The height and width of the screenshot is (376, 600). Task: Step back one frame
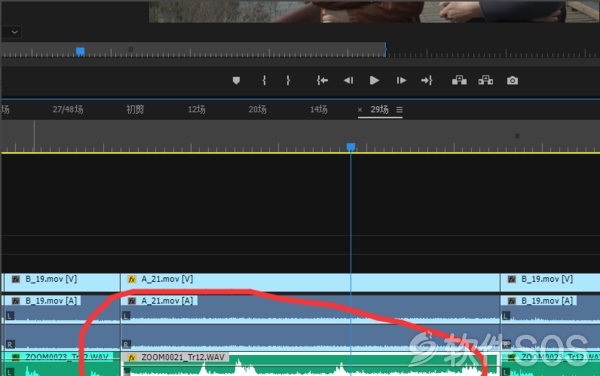348,80
